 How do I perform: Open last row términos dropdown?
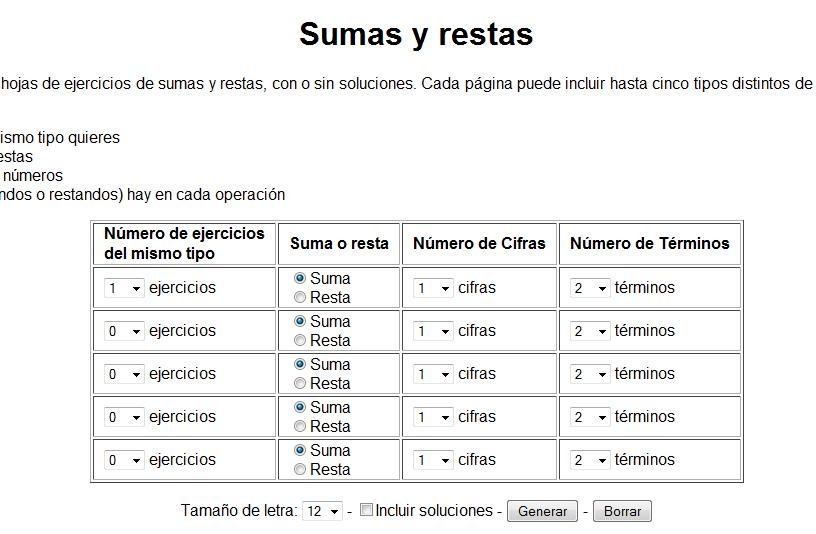tap(590, 460)
